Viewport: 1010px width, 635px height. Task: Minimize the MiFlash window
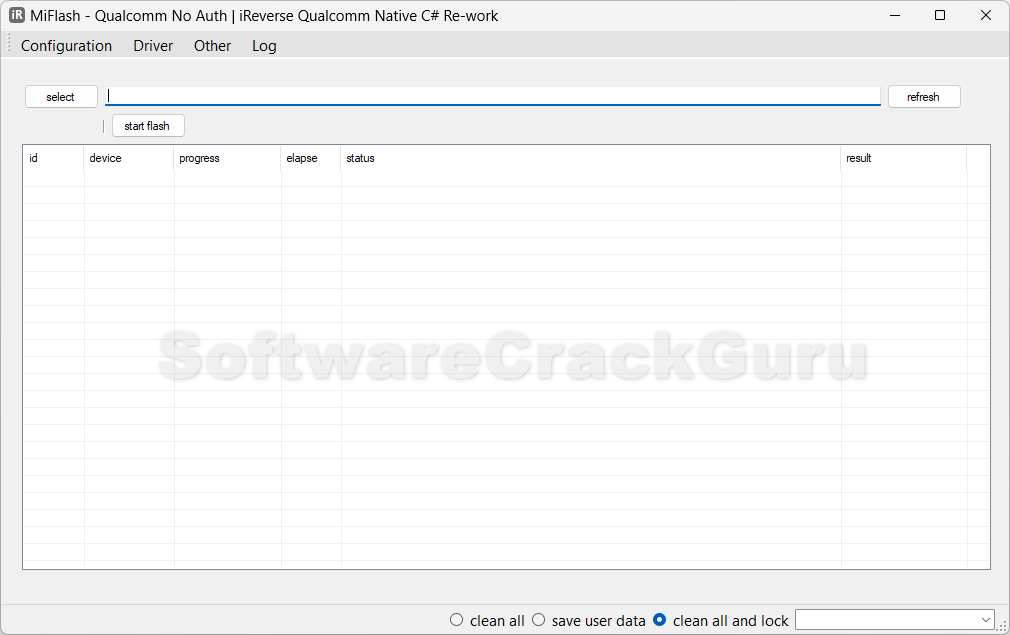coord(895,15)
